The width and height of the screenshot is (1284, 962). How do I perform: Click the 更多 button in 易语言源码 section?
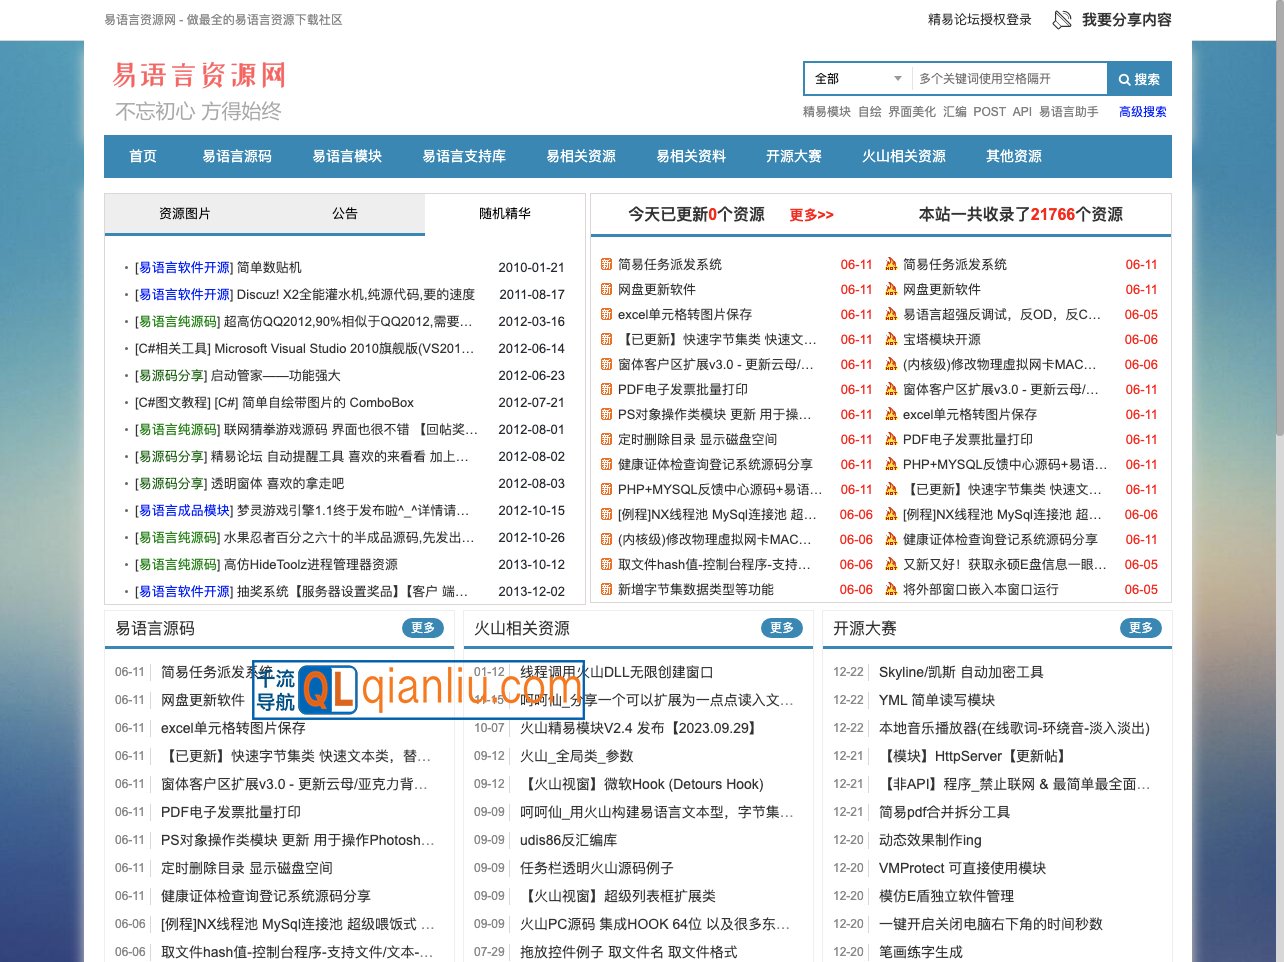coord(423,628)
